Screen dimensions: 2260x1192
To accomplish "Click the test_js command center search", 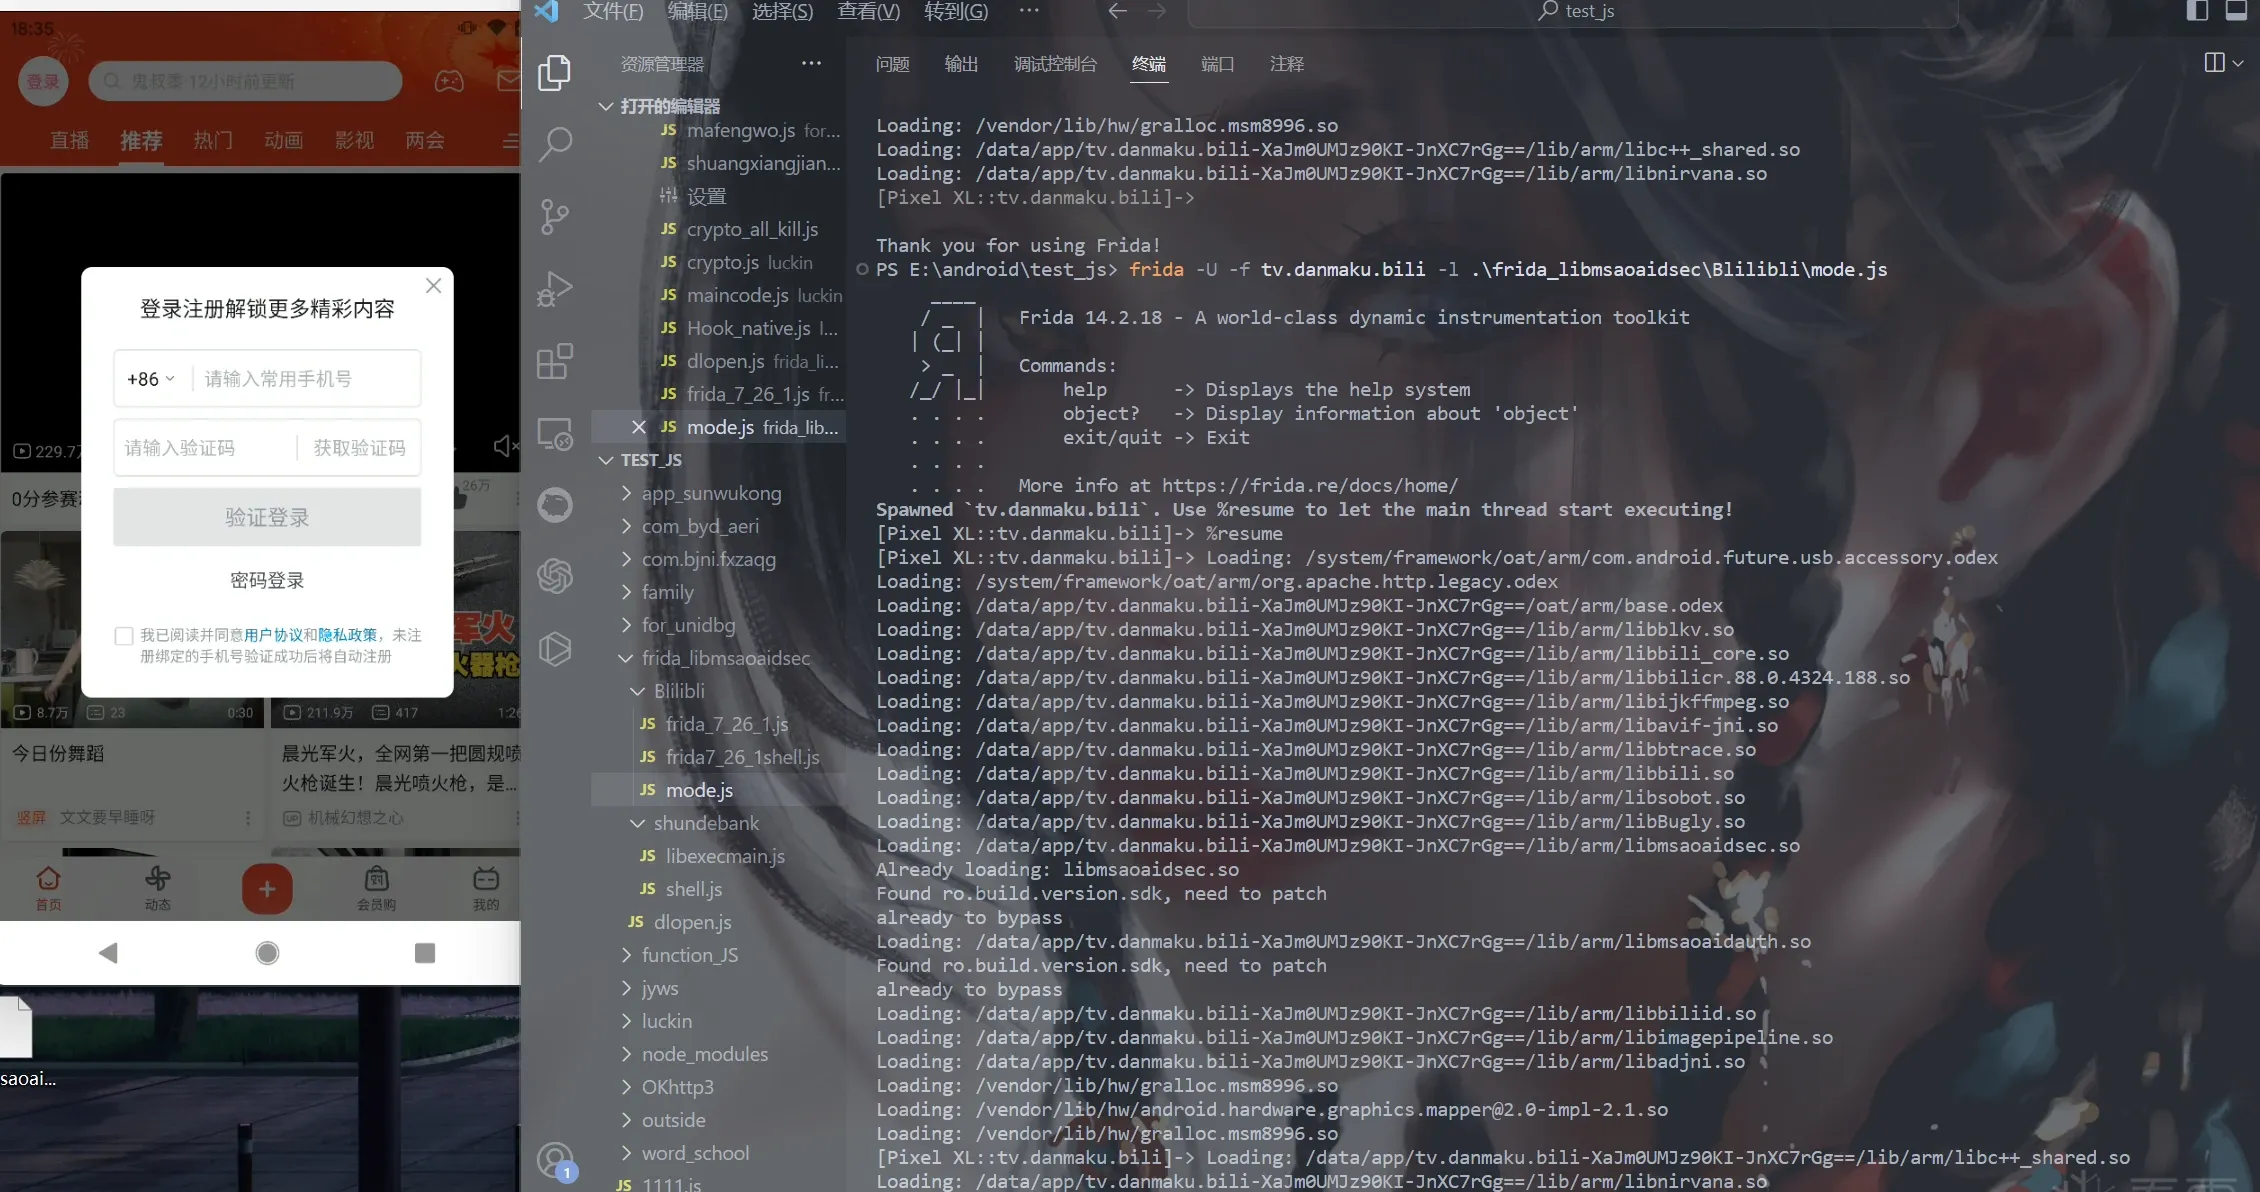I will pyautogui.click(x=1573, y=11).
